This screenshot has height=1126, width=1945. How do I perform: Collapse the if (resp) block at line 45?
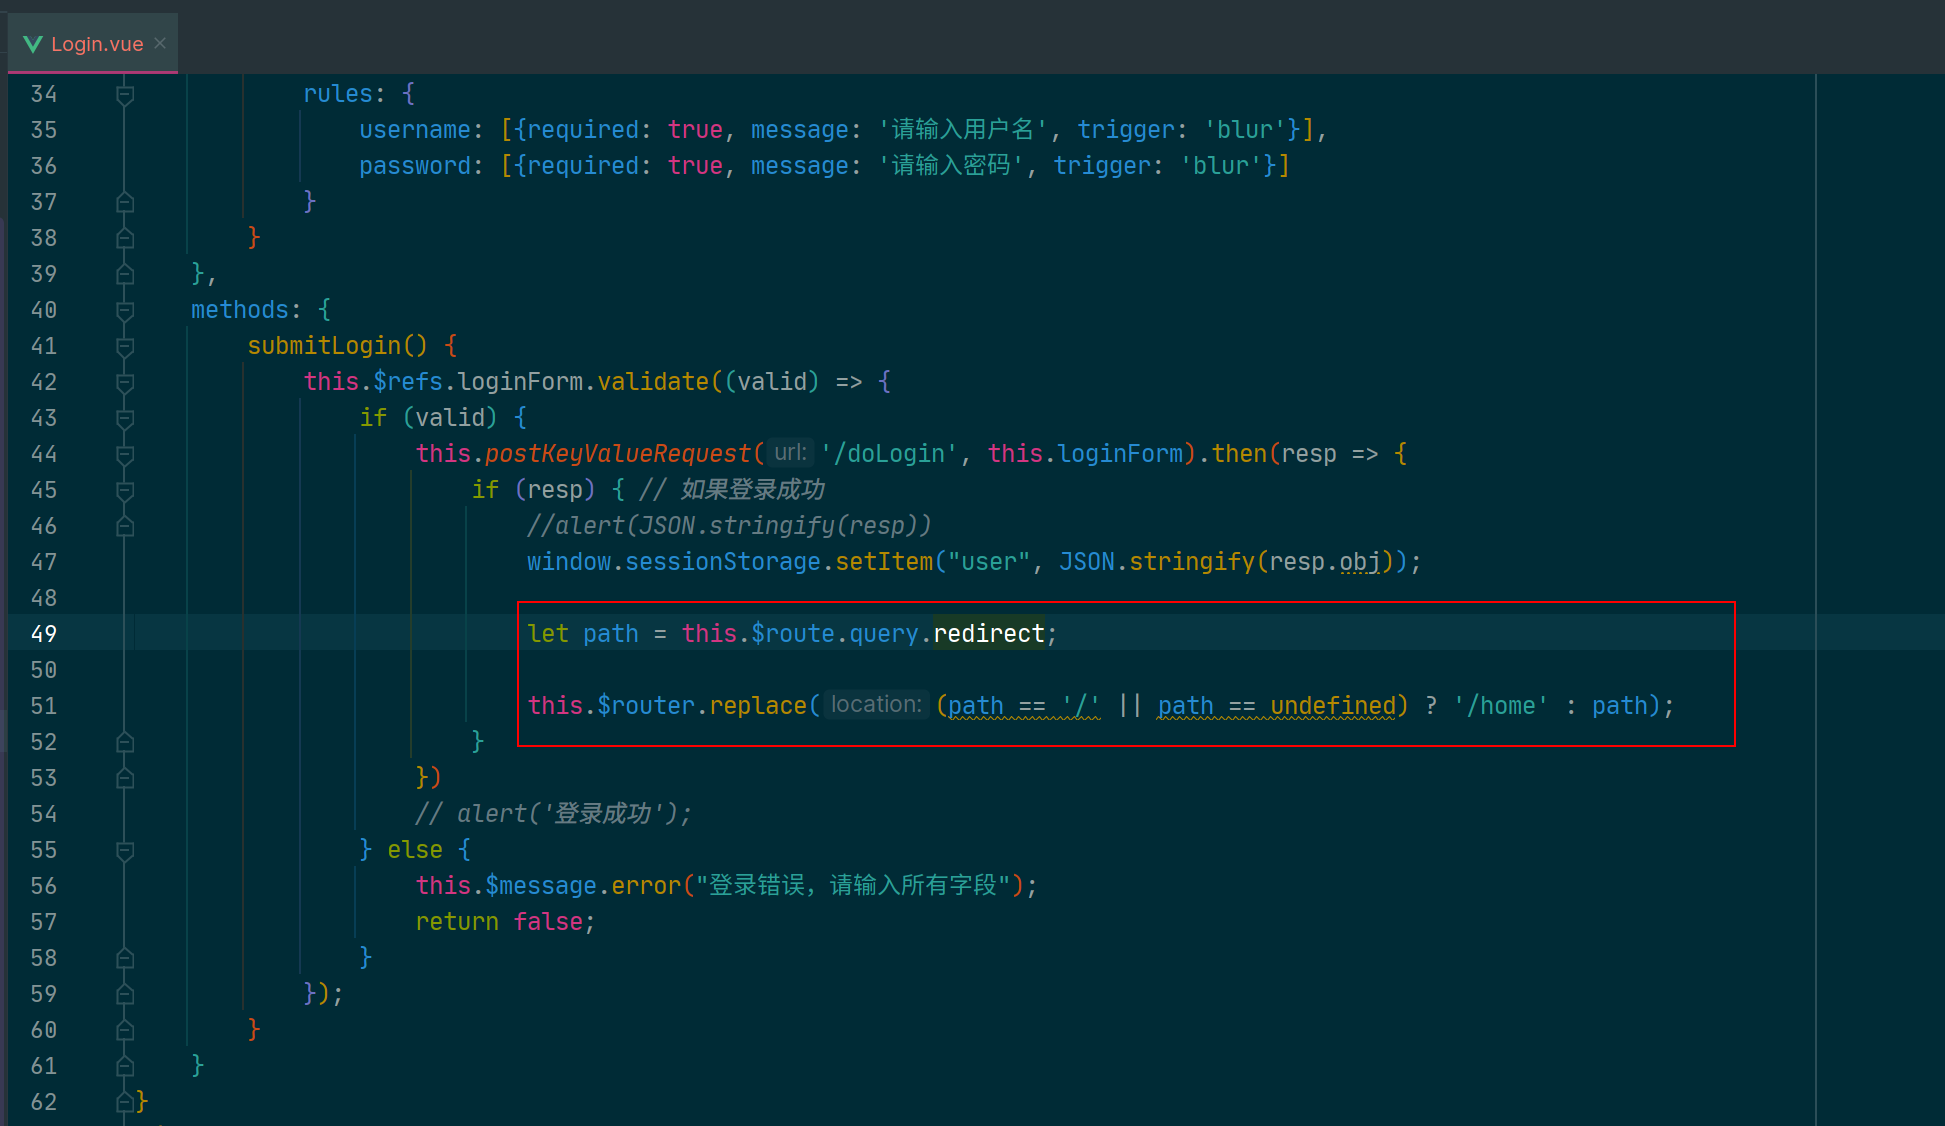tap(125, 491)
